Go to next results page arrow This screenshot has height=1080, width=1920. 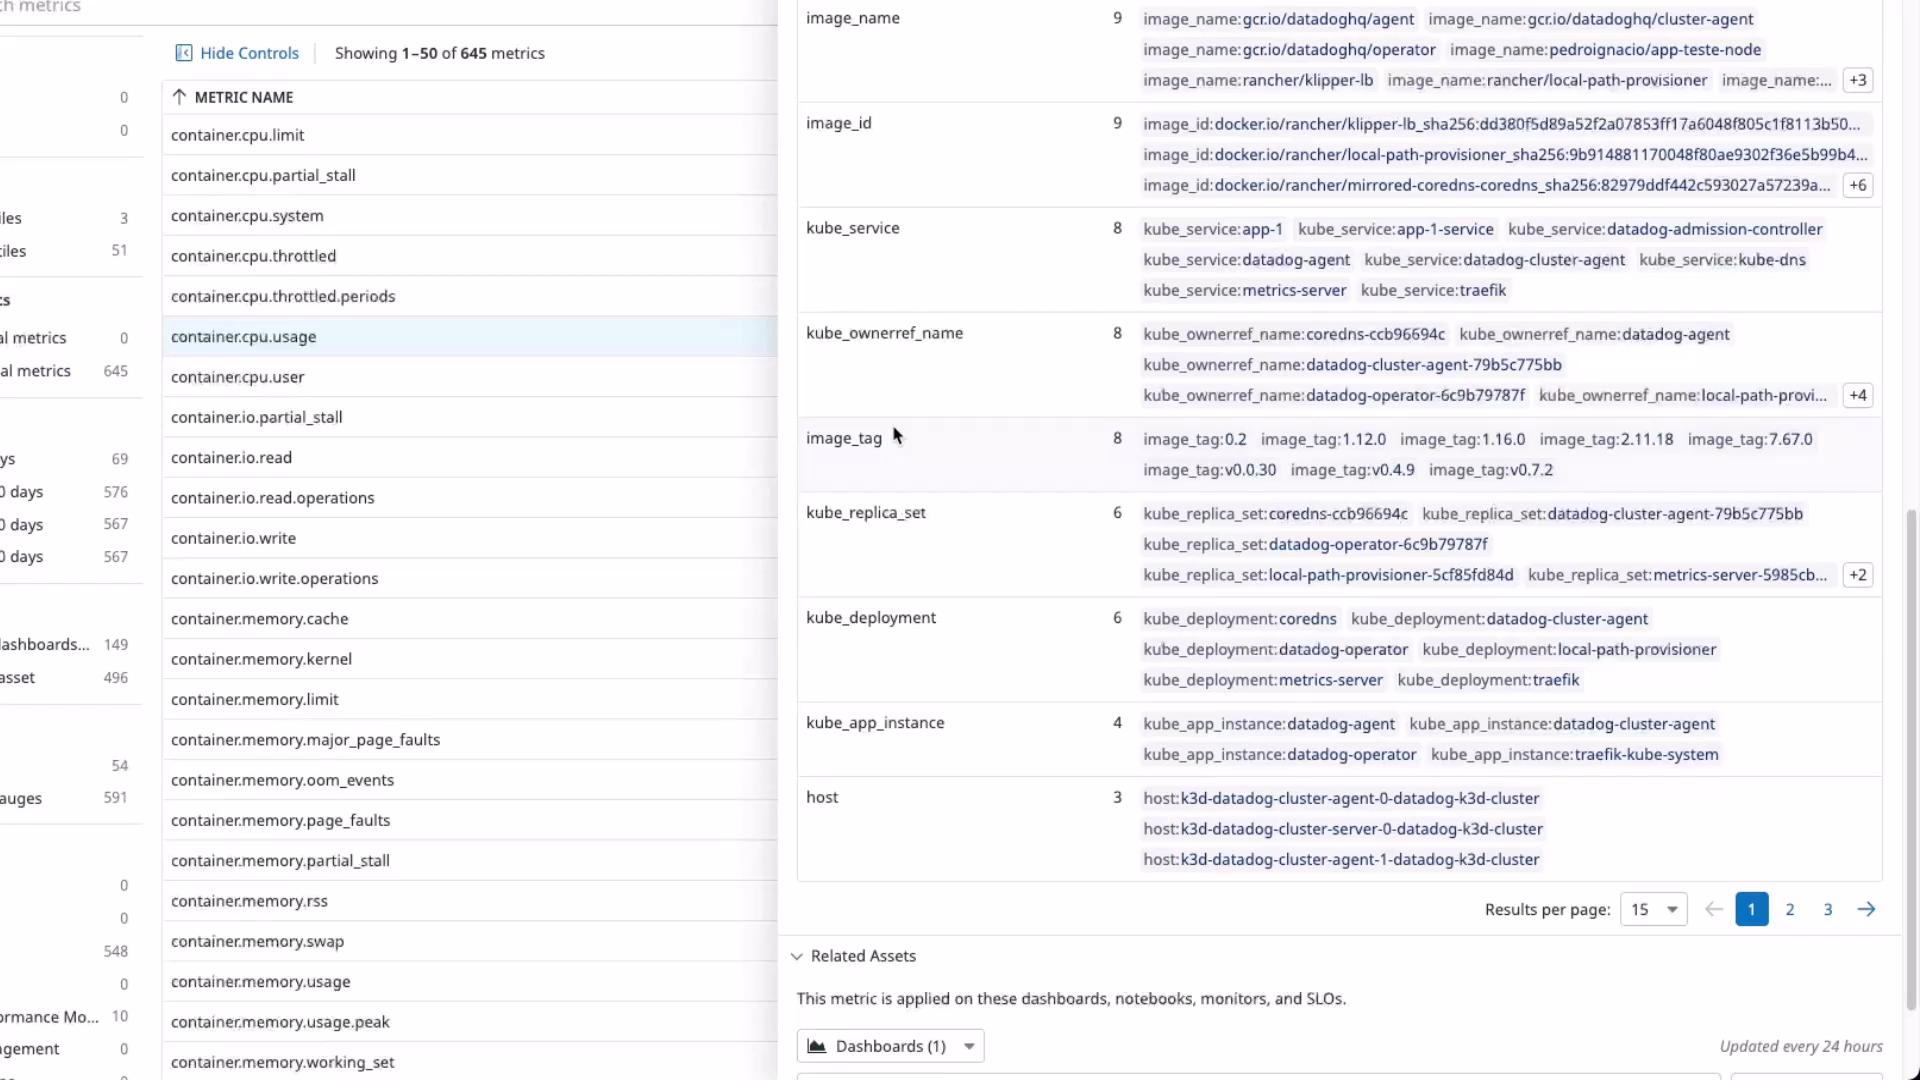pyautogui.click(x=1866, y=909)
